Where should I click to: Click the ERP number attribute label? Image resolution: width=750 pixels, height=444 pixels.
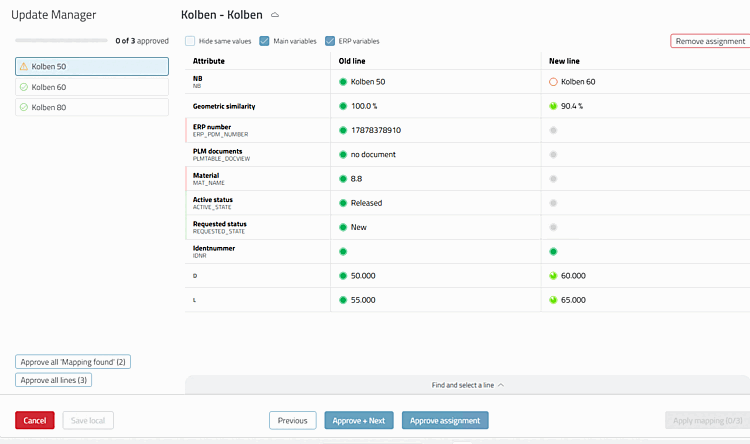(x=212, y=127)
